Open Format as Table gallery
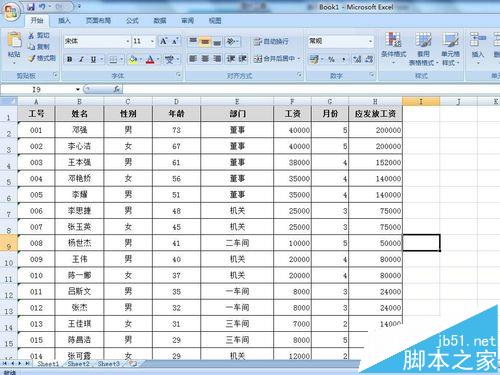 pyautogui.click(x=423, y=49)
